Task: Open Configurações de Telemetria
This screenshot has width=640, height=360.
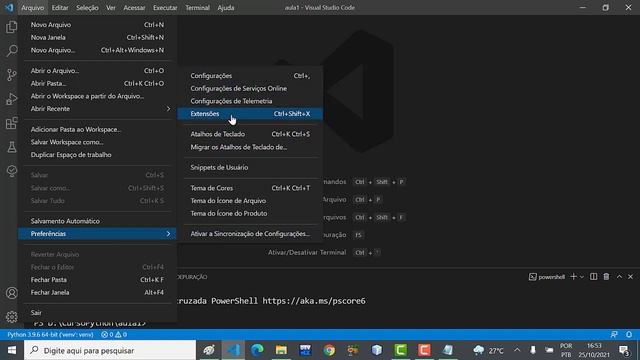Action: point(250,101)
